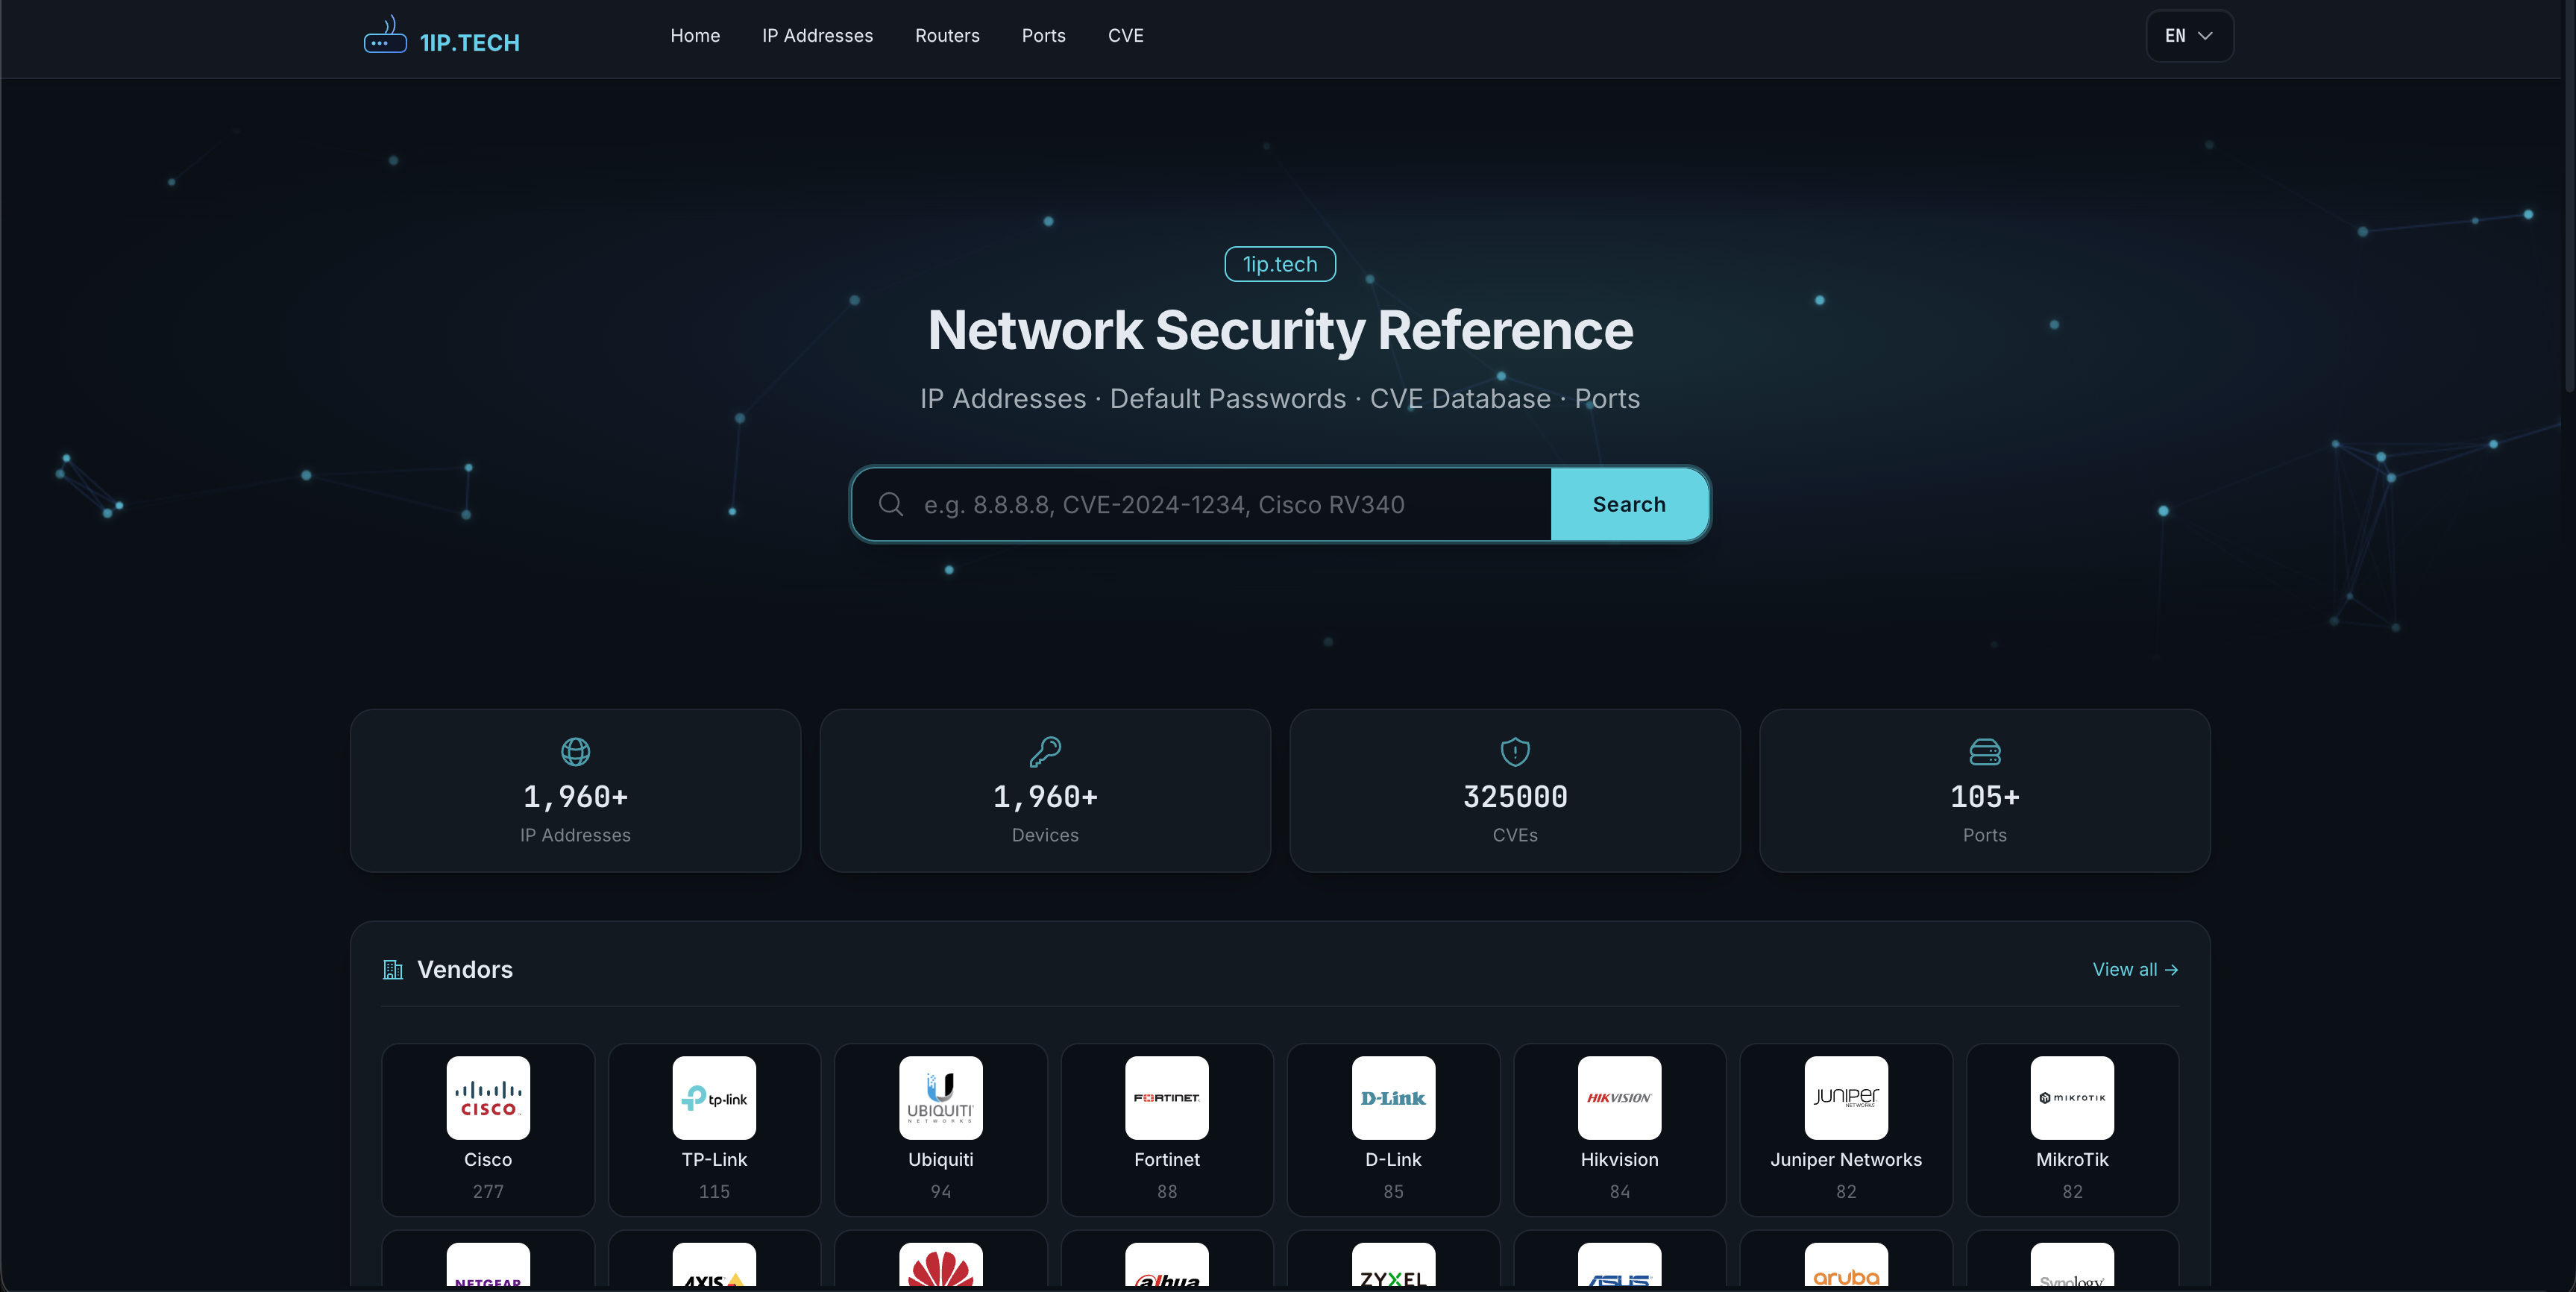Click the Fortinet device count 88
Screen dimensions: 2576x1292
pos(1167,1191)
